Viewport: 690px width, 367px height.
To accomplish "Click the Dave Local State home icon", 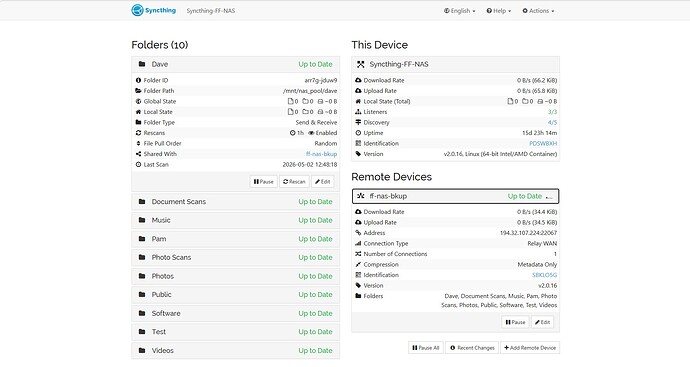I will click(138, 112).
